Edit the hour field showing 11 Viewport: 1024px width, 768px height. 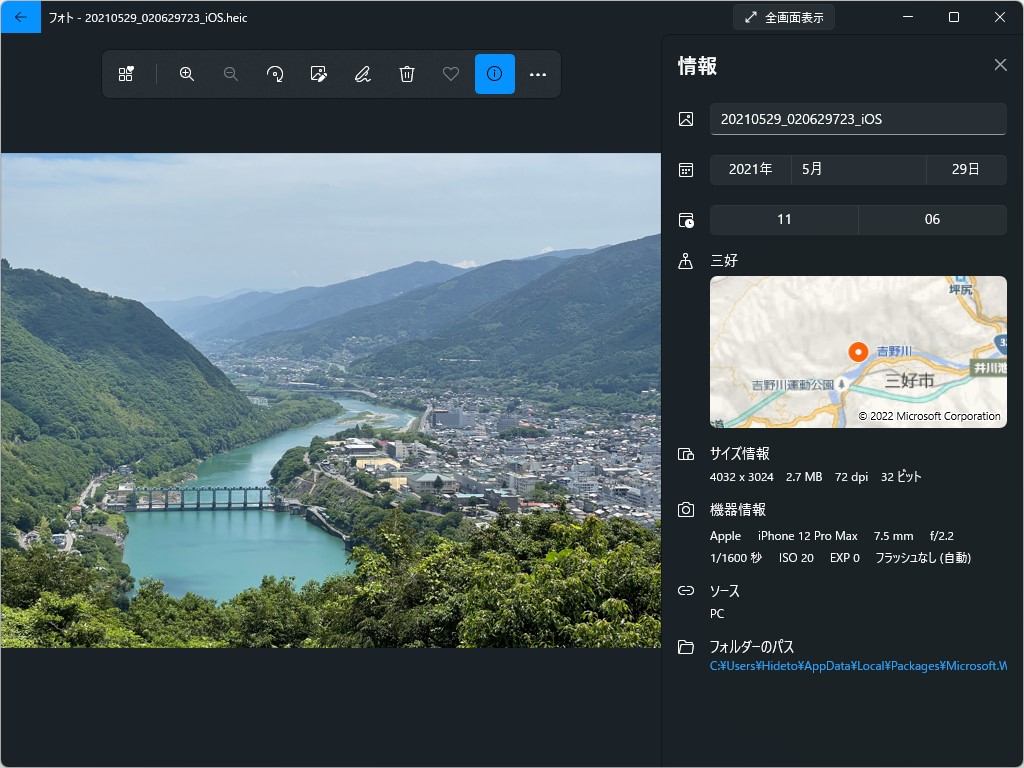coord(784,219)
